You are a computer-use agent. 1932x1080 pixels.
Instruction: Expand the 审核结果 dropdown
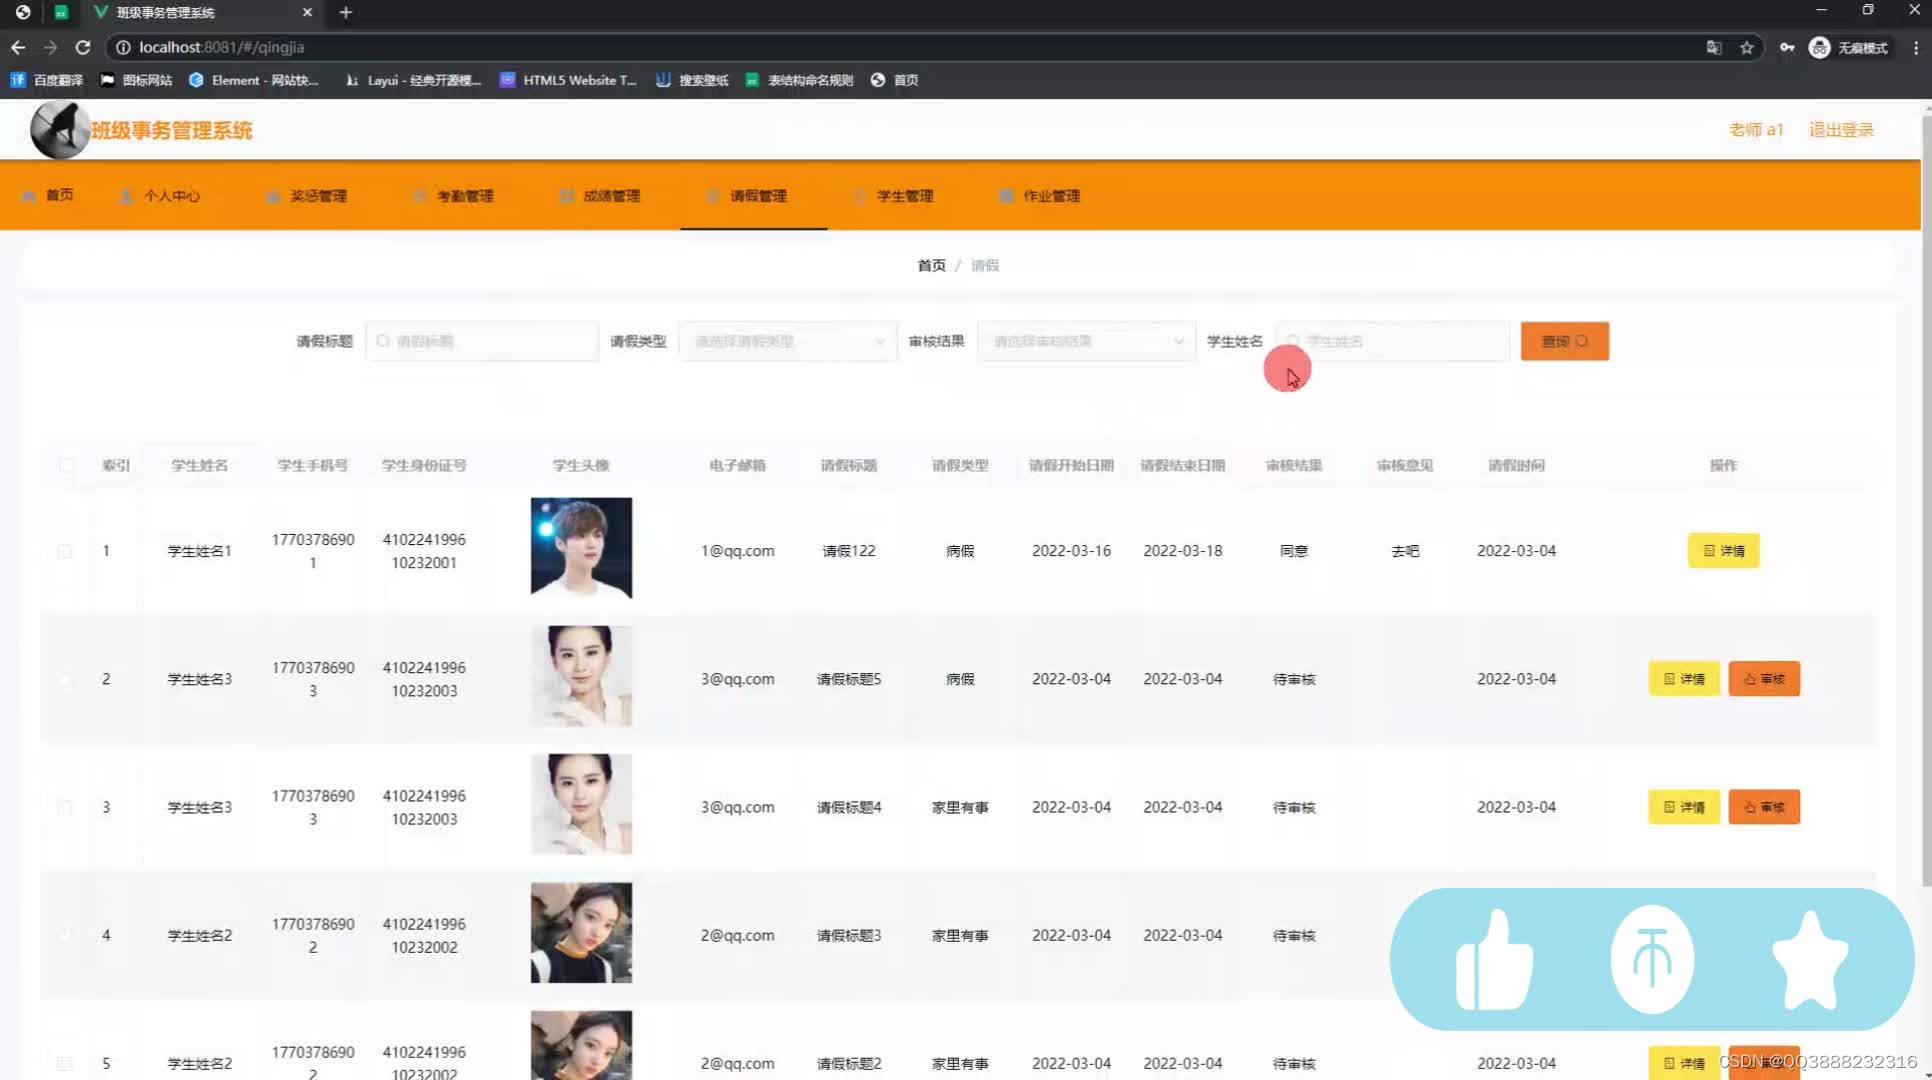[x=1086, y=341]
